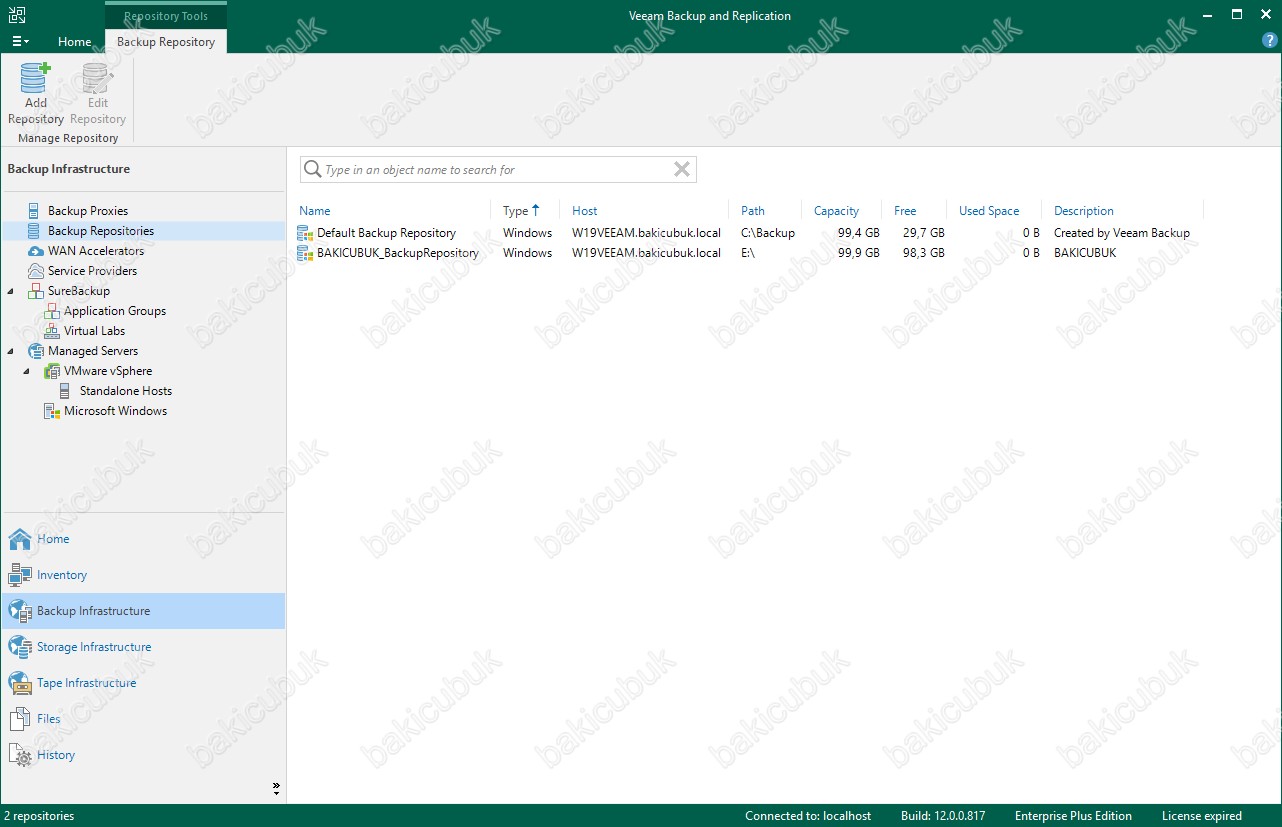Click the navigation pane overflow chevron
The image size is (1282, 827).
pyautogui.click(x=276, y=788)
